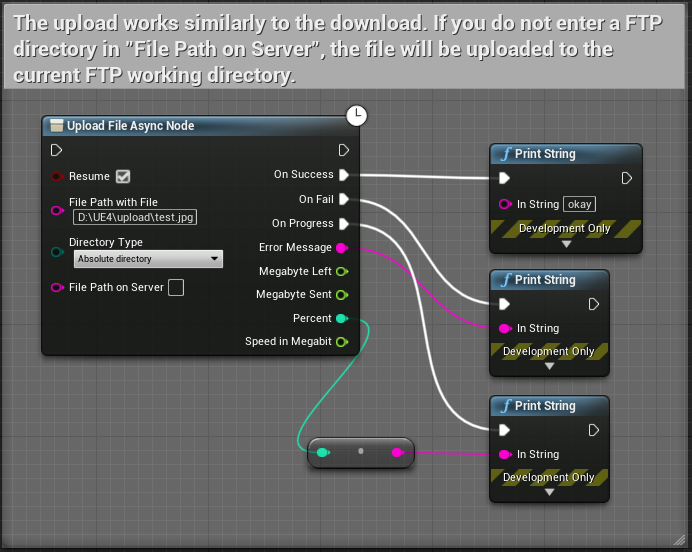Viewport: 692px width, 552px height.
Task: Expand the bottom Print String node arrow
Action: (x=549, y=493)
